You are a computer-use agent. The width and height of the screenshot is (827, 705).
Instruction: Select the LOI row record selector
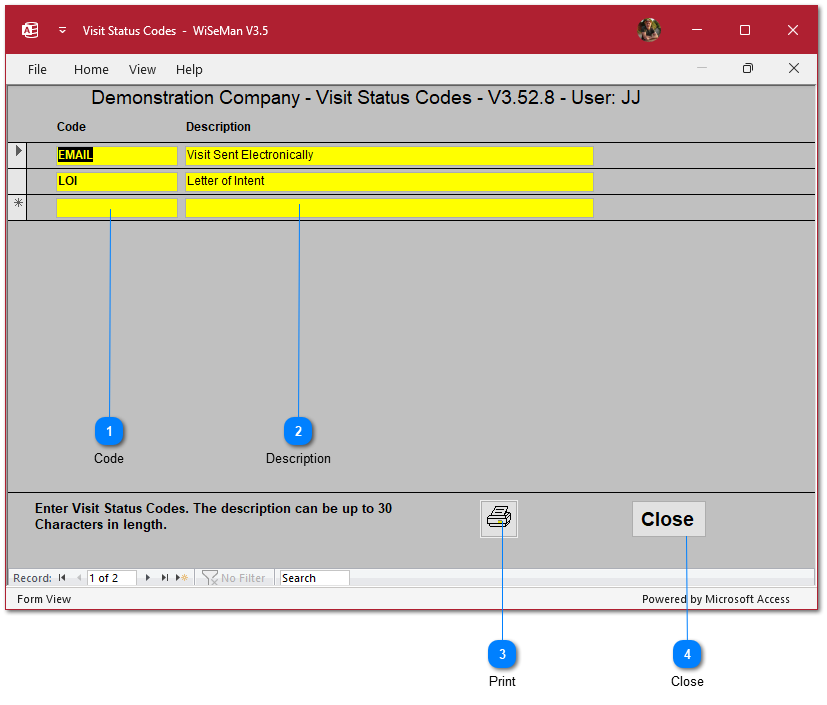[17, 182]
